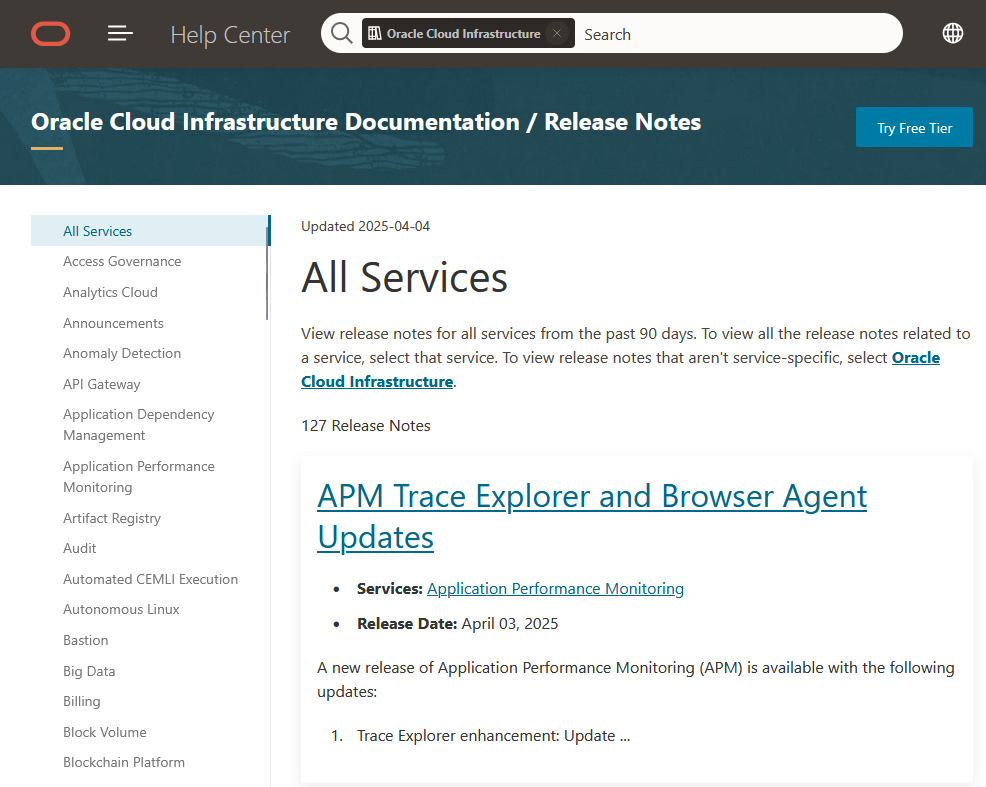Choose Artifact Registry in sidebar
This screenshot has width=986, height=787.
111,518
